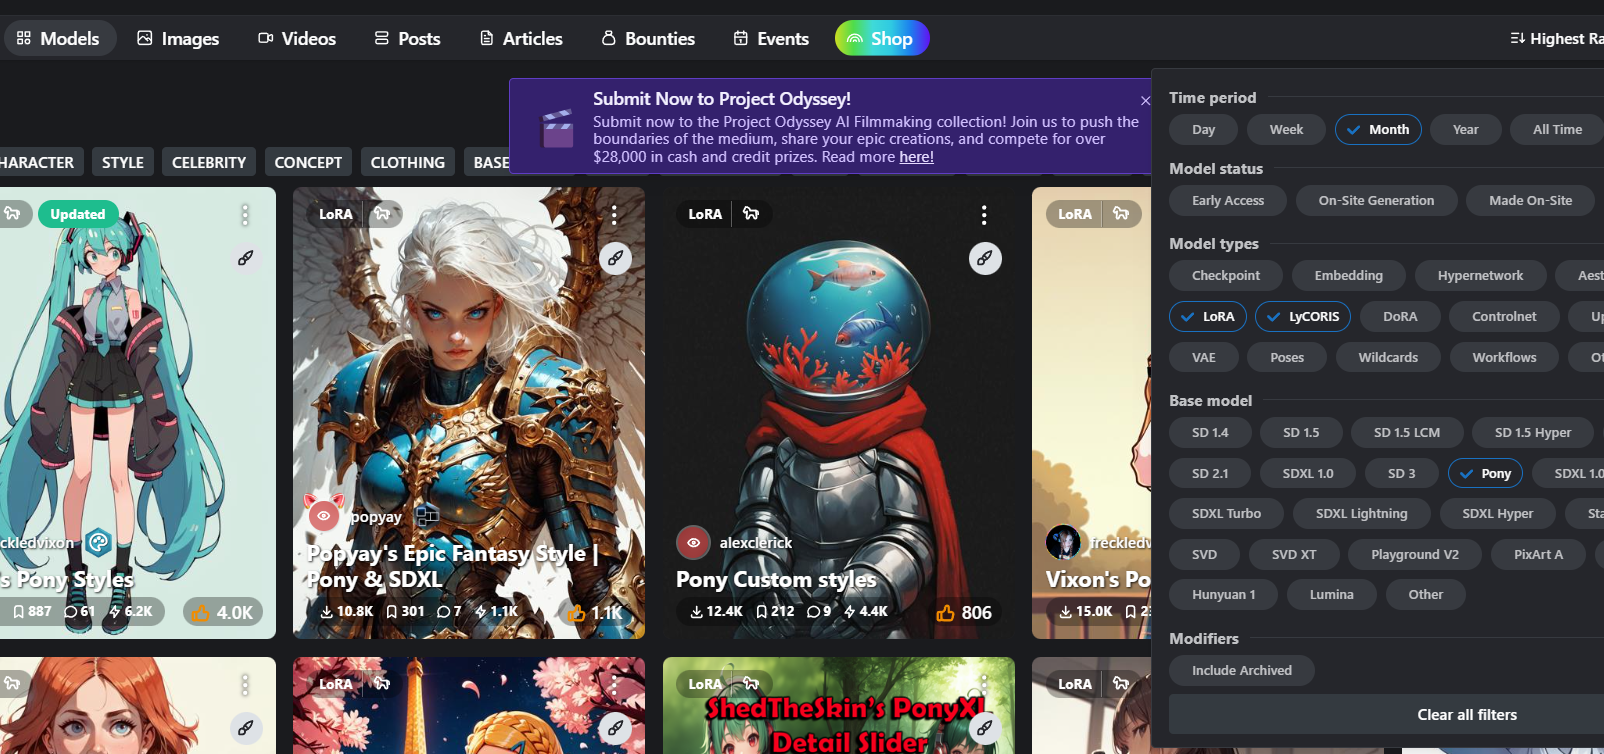The width and height of the screenshot is (1604, 754).
Task: Select the Checkpoint model type filter
Action: 1225,275
